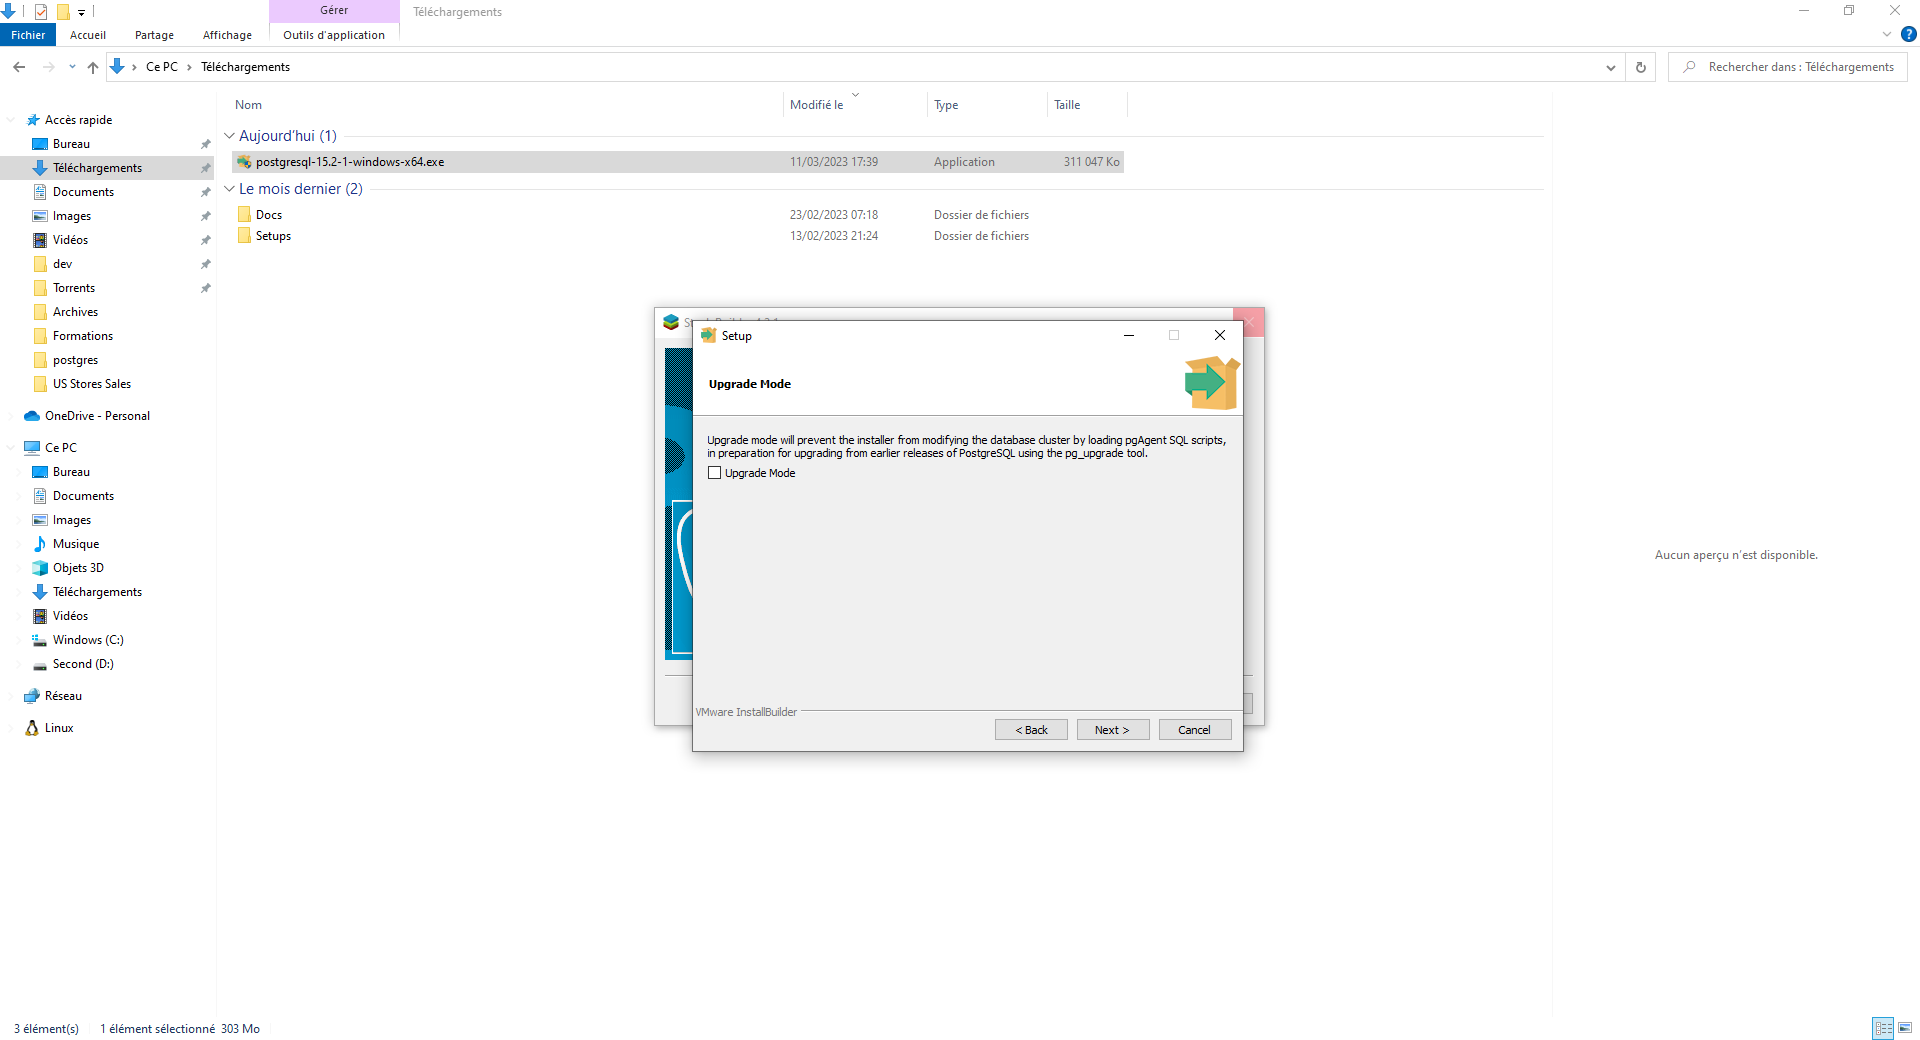Open Documents under Ce PC
This screenshot has width=1920, height=1040.
[83, 496]
